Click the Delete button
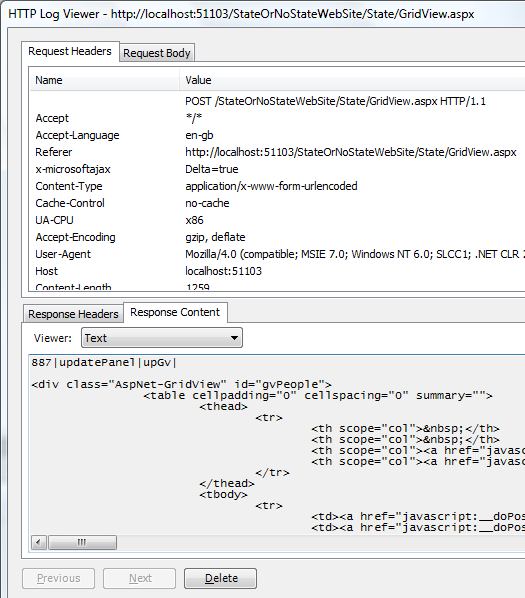525x598 pixels. (x=220, y=578)
